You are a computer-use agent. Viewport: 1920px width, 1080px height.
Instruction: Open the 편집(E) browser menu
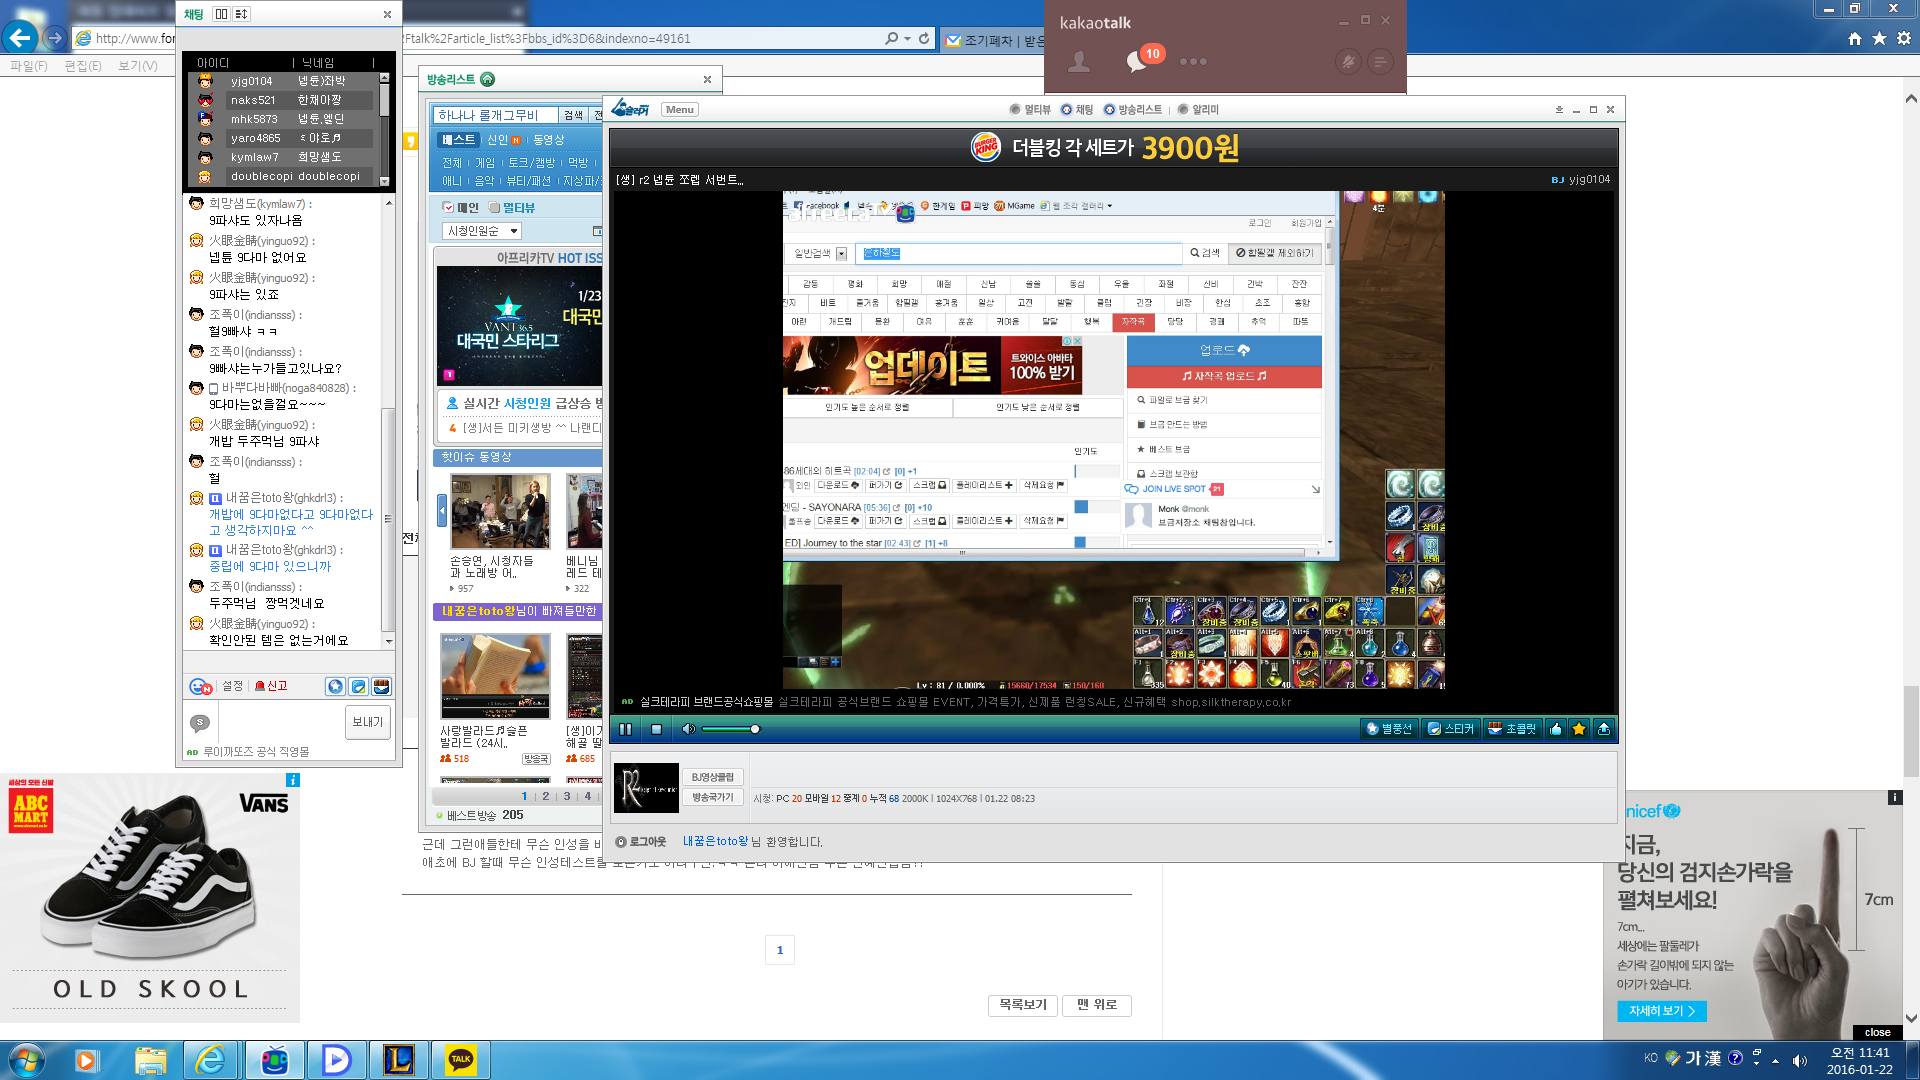[x=82, y=66]
